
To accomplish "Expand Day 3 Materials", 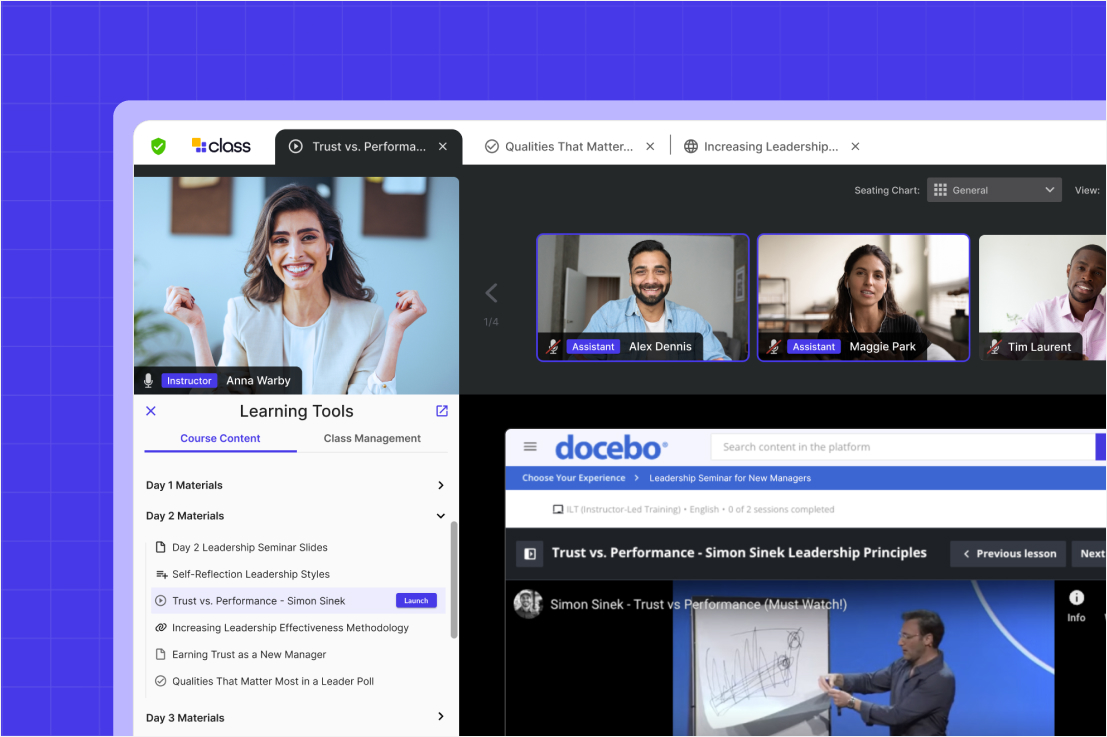I will click(440, 716).
